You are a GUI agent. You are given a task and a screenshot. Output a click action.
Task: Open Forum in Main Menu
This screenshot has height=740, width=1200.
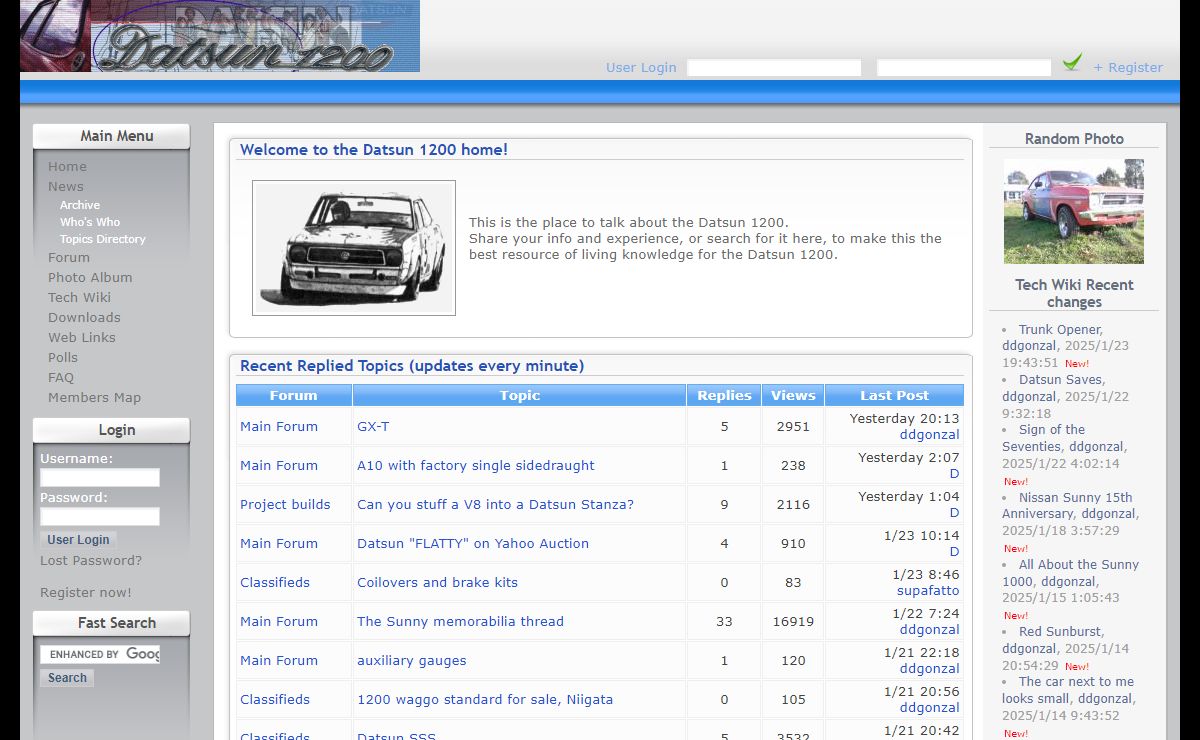coord(69,257)
